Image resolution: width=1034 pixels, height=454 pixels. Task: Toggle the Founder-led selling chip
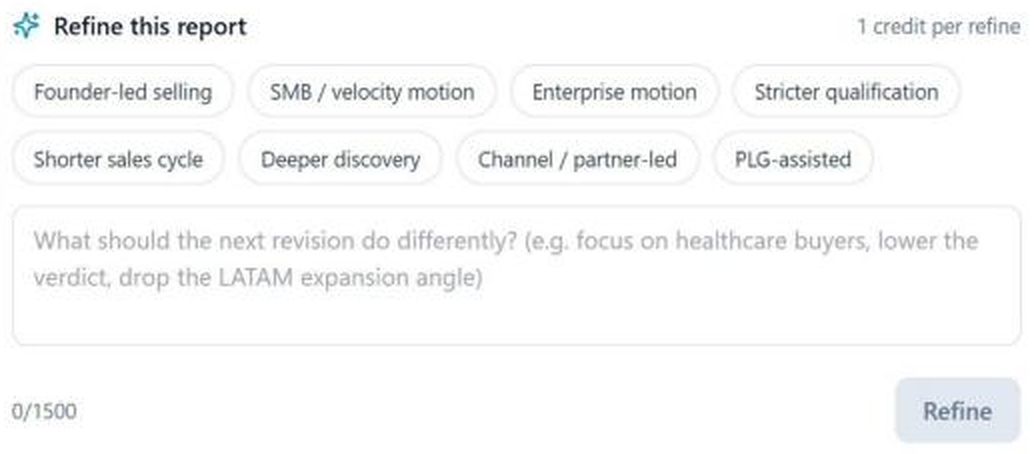click(123, 92)
